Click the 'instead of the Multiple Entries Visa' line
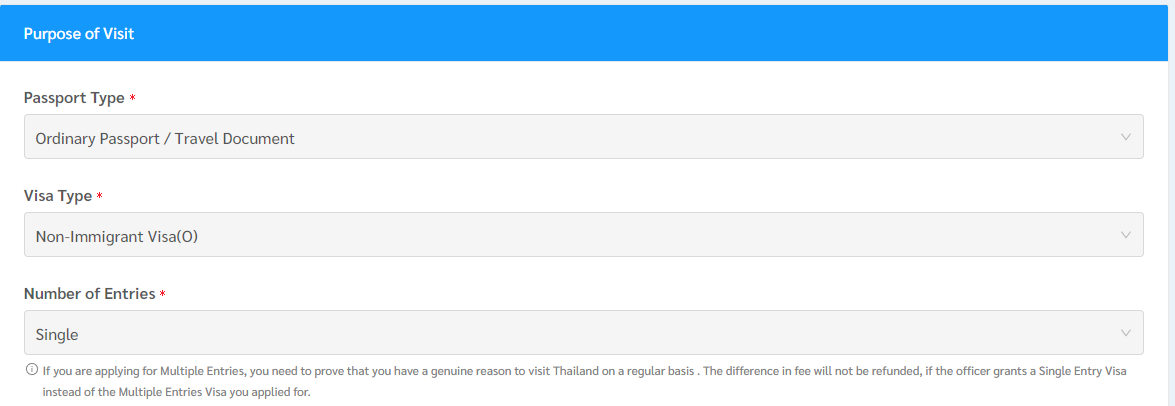 coord(176,393)
